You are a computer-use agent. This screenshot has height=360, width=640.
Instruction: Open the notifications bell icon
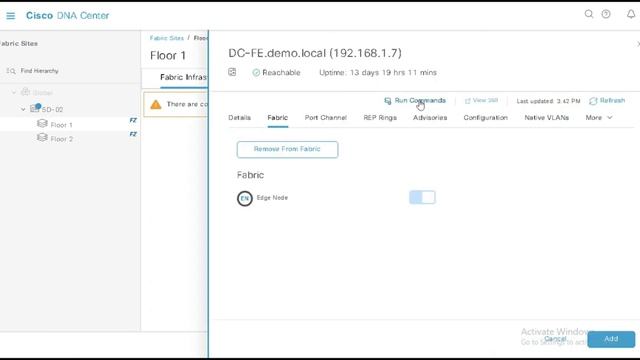(631, 14)
